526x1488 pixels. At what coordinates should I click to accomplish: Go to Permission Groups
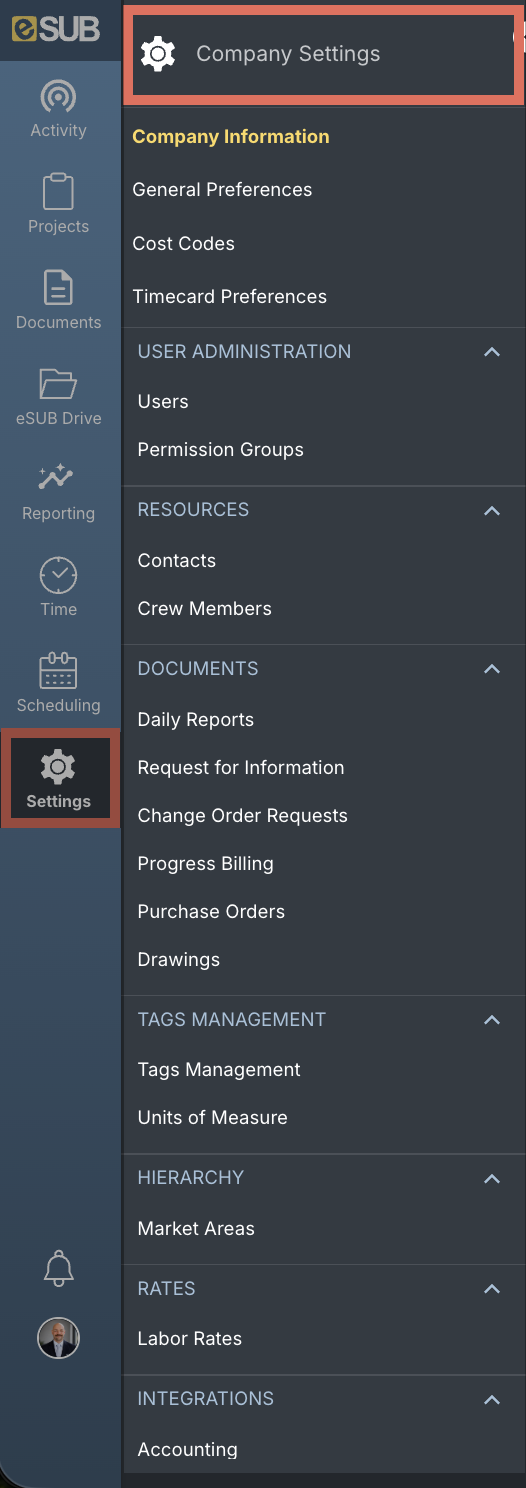tap(220, 450)
